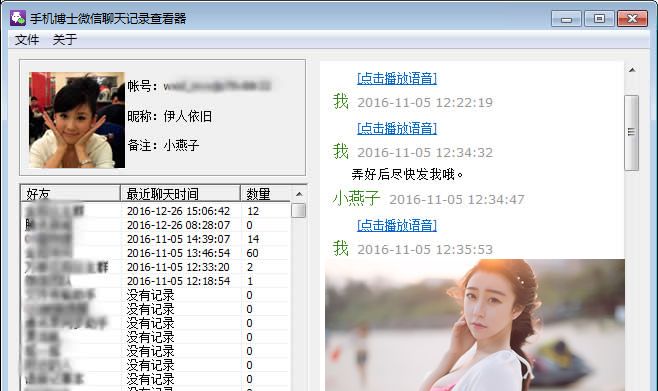Click friend list scroll-up arrow
Image resolution: width=658 pixels, height=391 pixels.
299,194
